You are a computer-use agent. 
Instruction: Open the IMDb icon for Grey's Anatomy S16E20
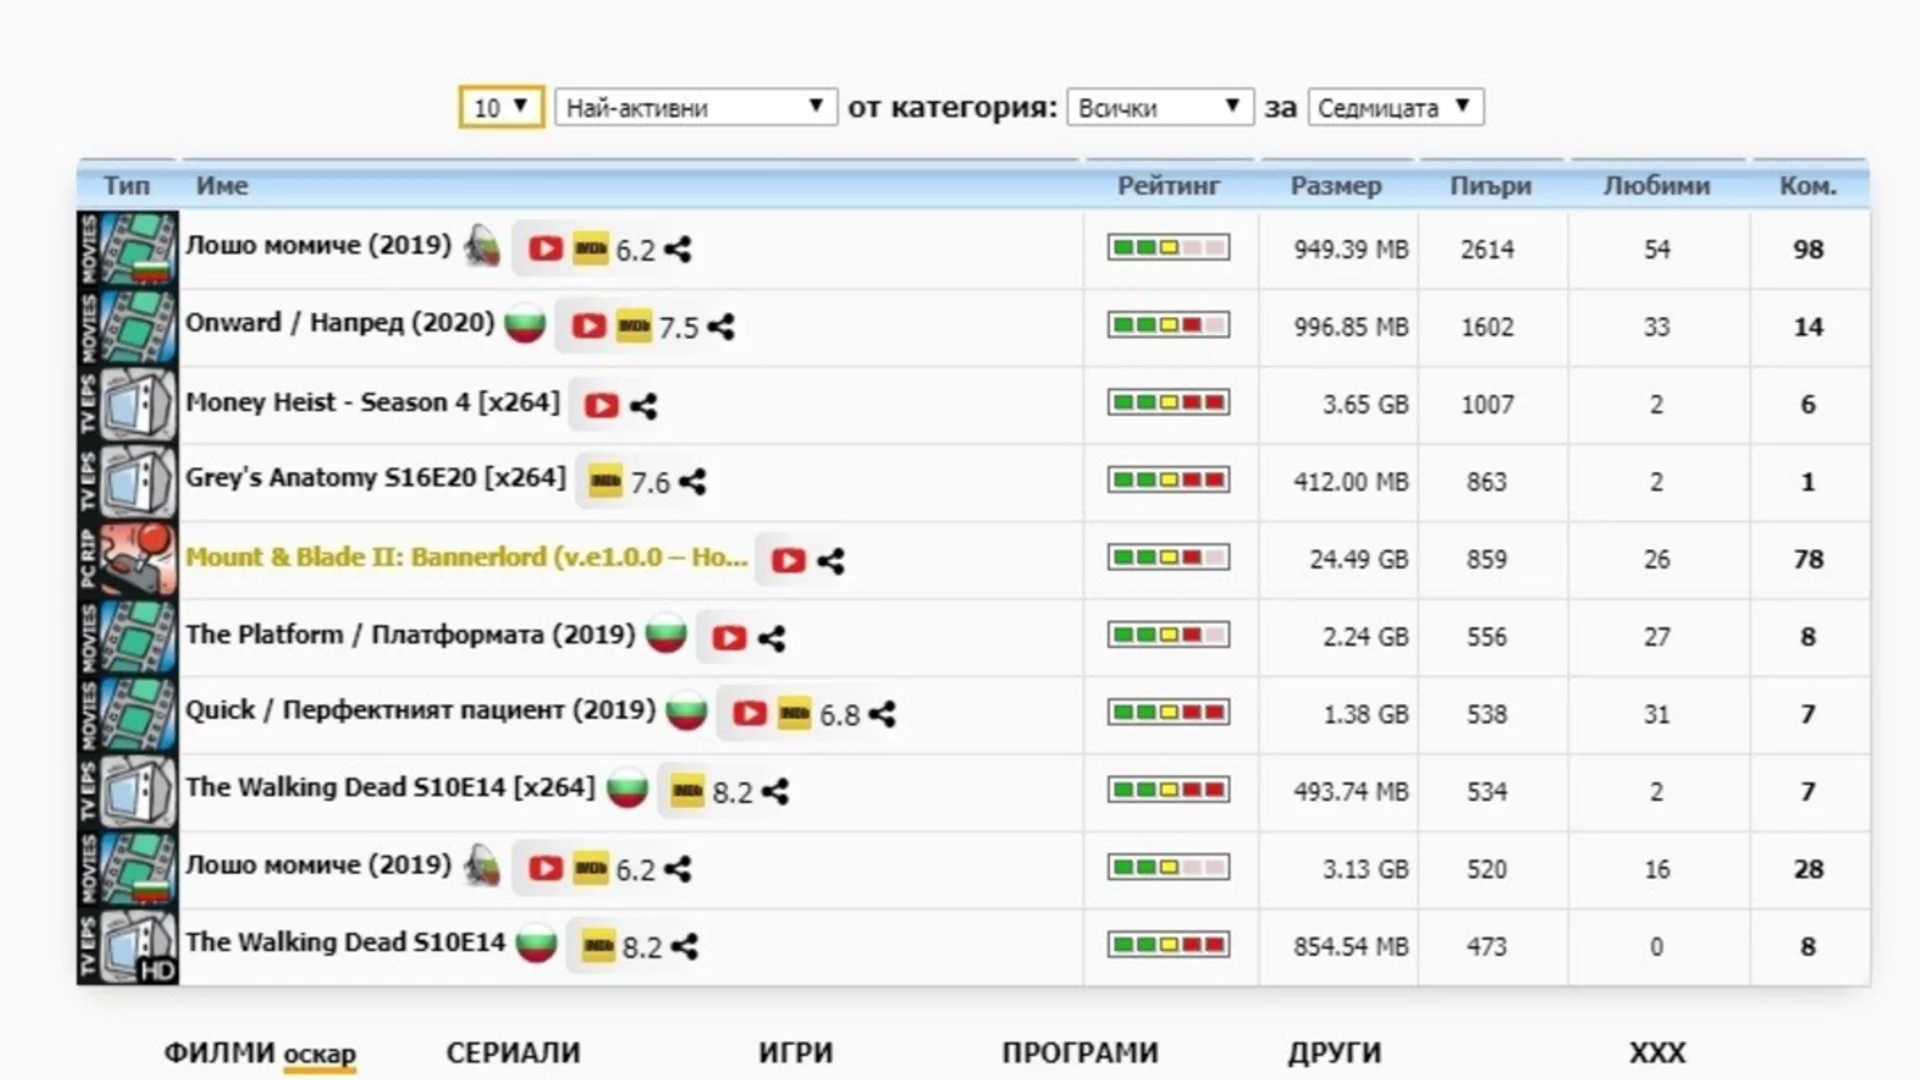coord(605,481)
